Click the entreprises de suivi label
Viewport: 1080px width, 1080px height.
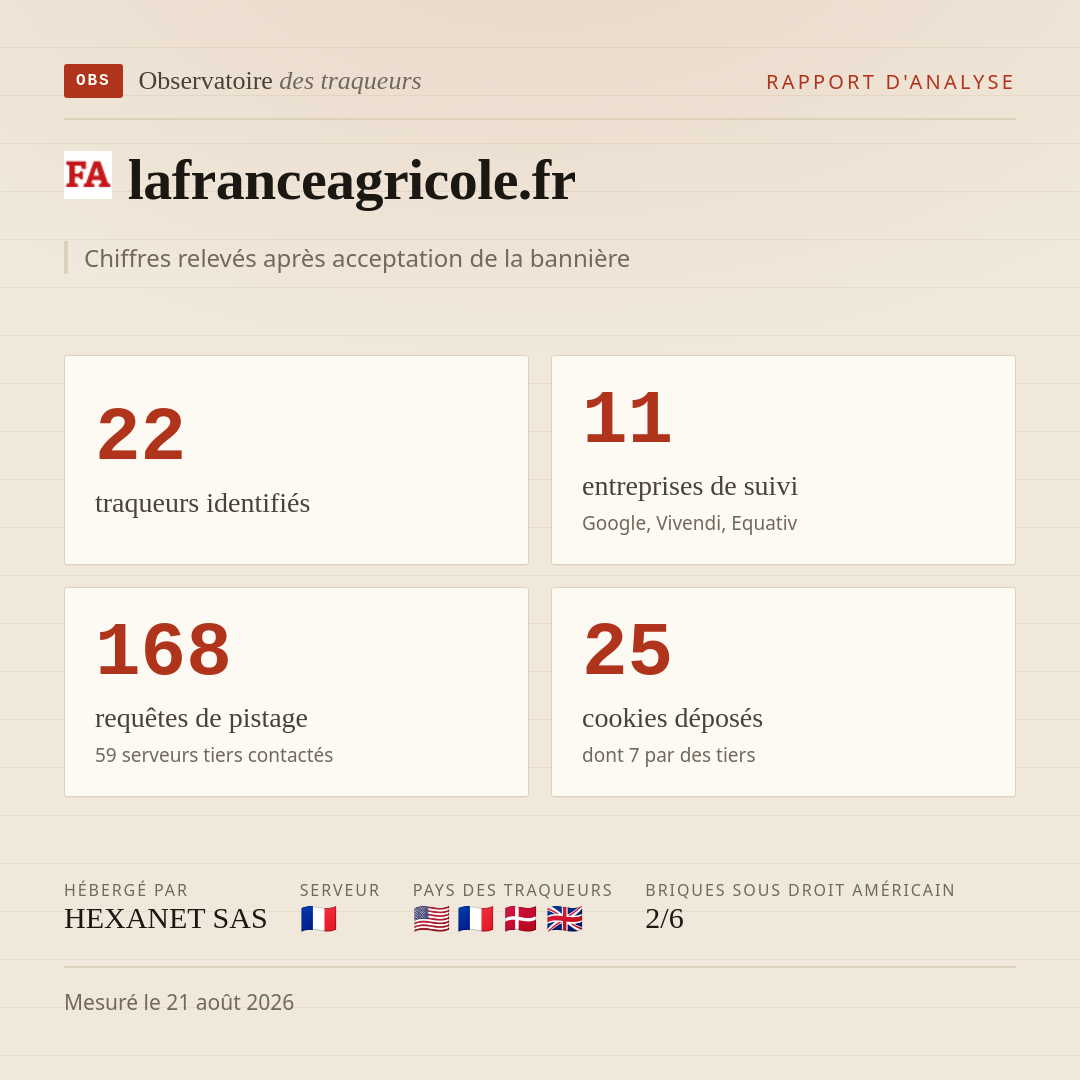(x=689, y=486)
